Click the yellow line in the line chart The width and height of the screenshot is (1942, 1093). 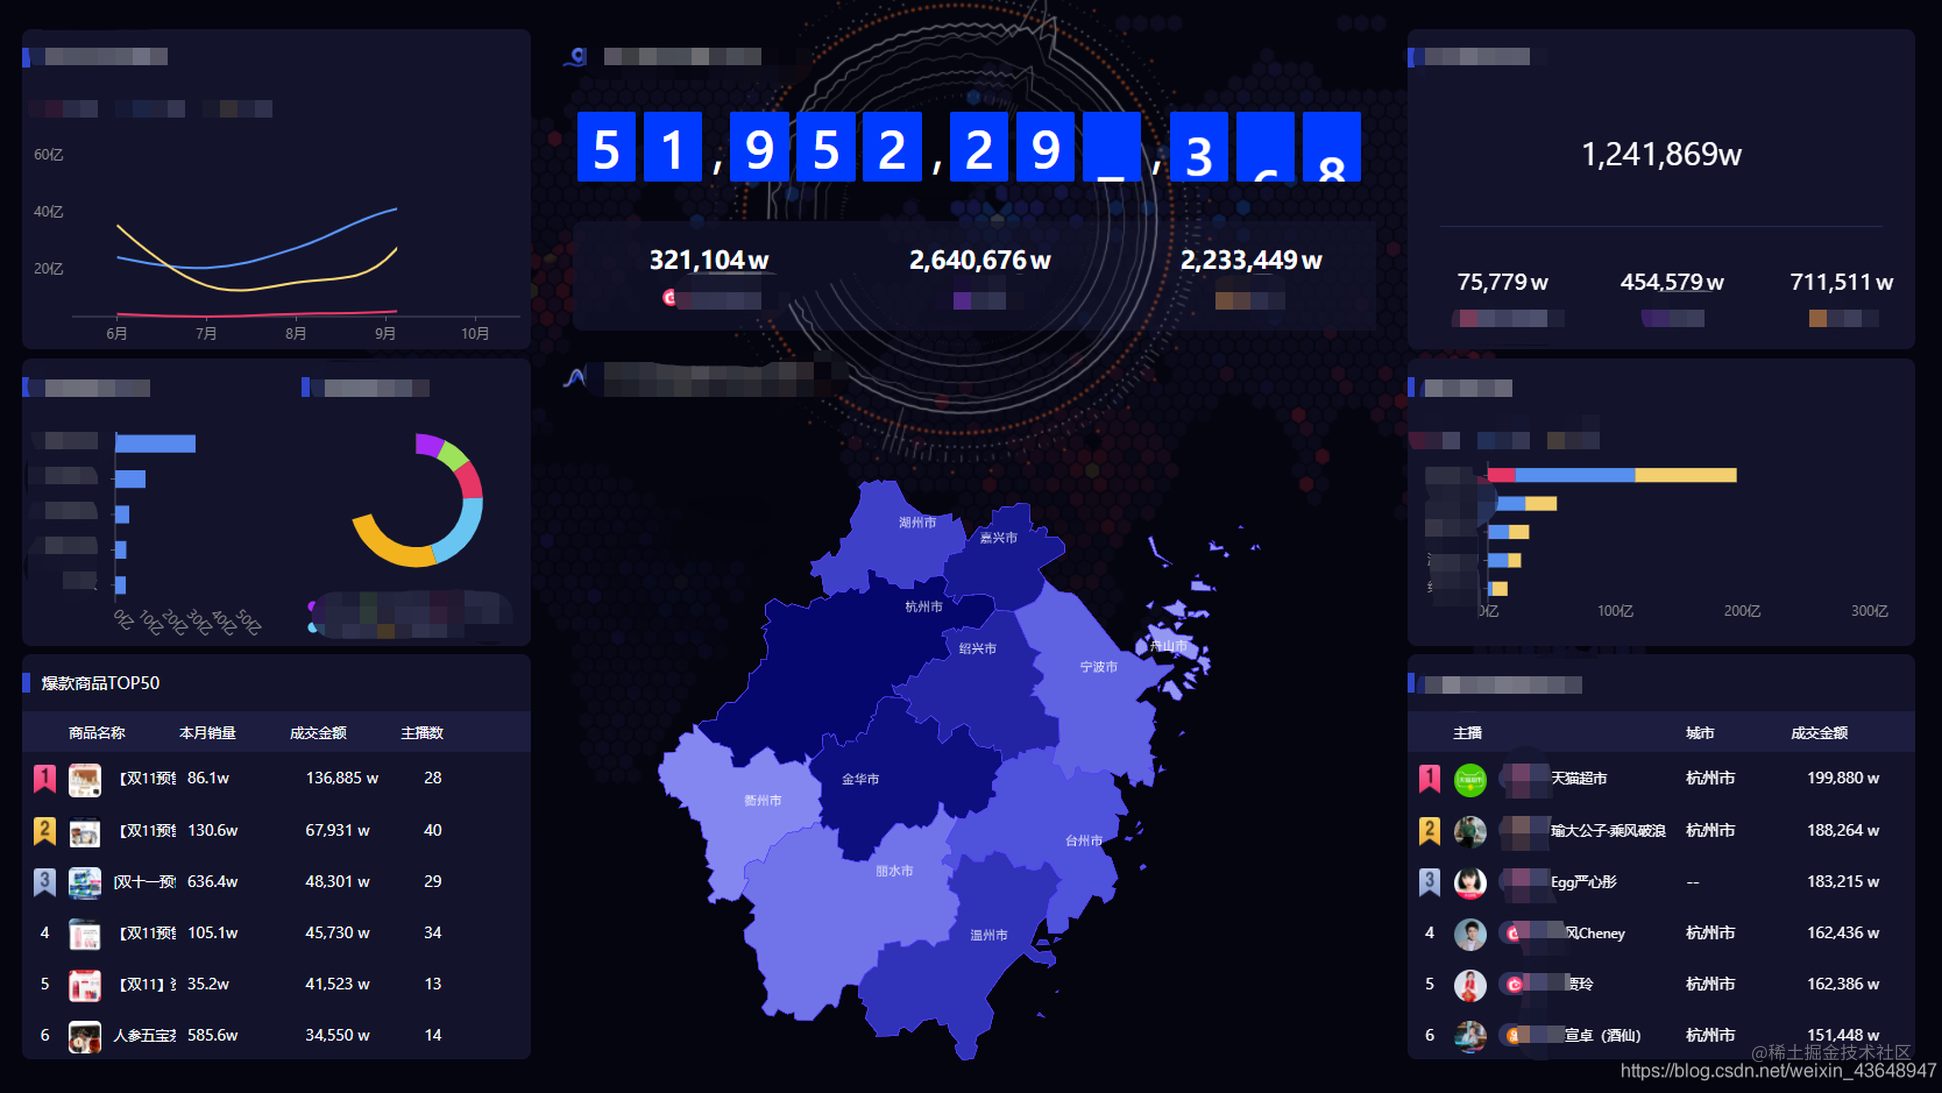click(240, 290)
